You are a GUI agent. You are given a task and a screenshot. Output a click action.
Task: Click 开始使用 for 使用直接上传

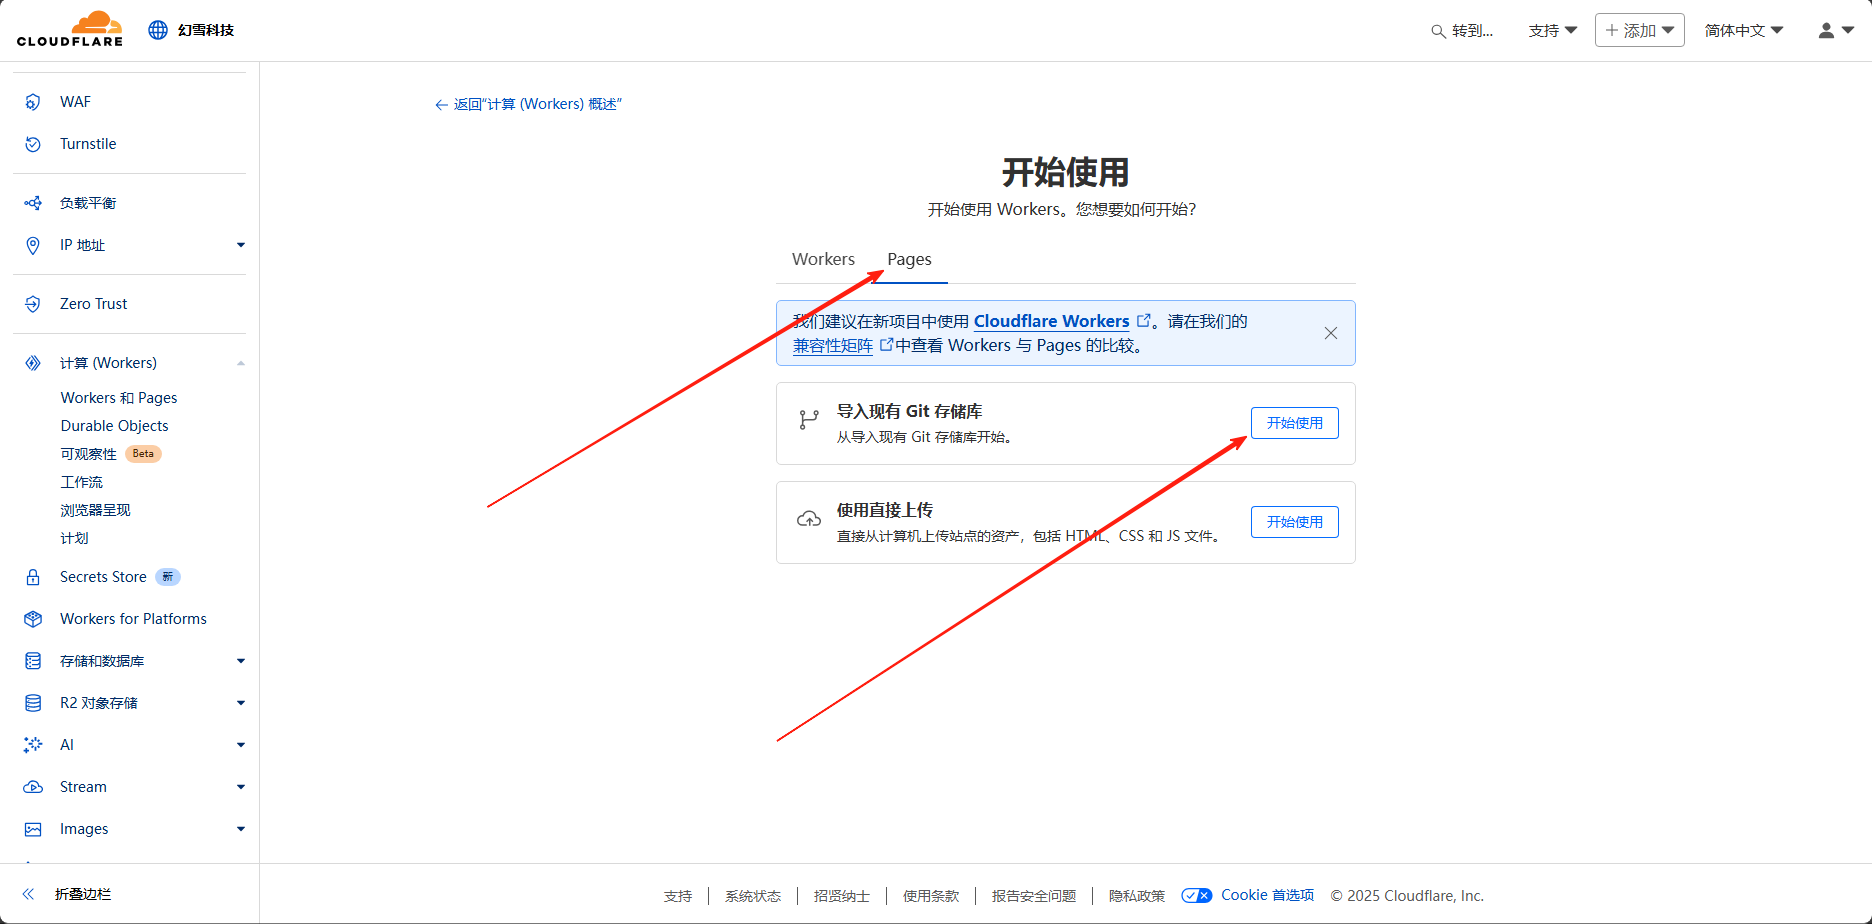coord(1294,522)
